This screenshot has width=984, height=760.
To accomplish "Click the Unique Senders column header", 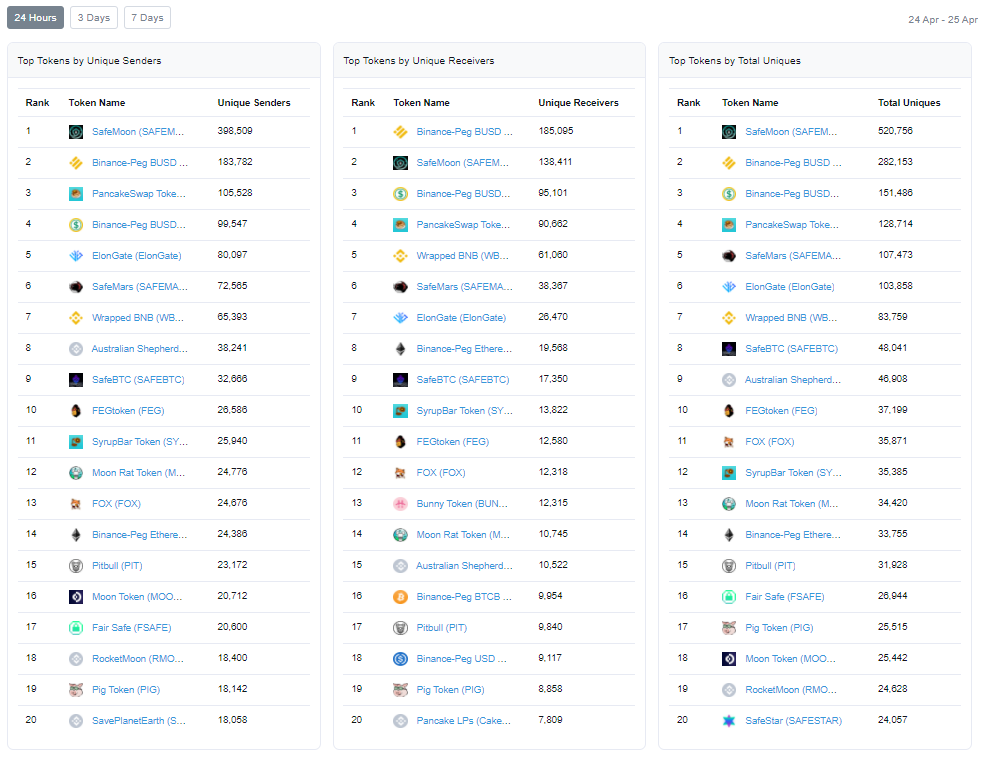I will click(x=254, y=103).
